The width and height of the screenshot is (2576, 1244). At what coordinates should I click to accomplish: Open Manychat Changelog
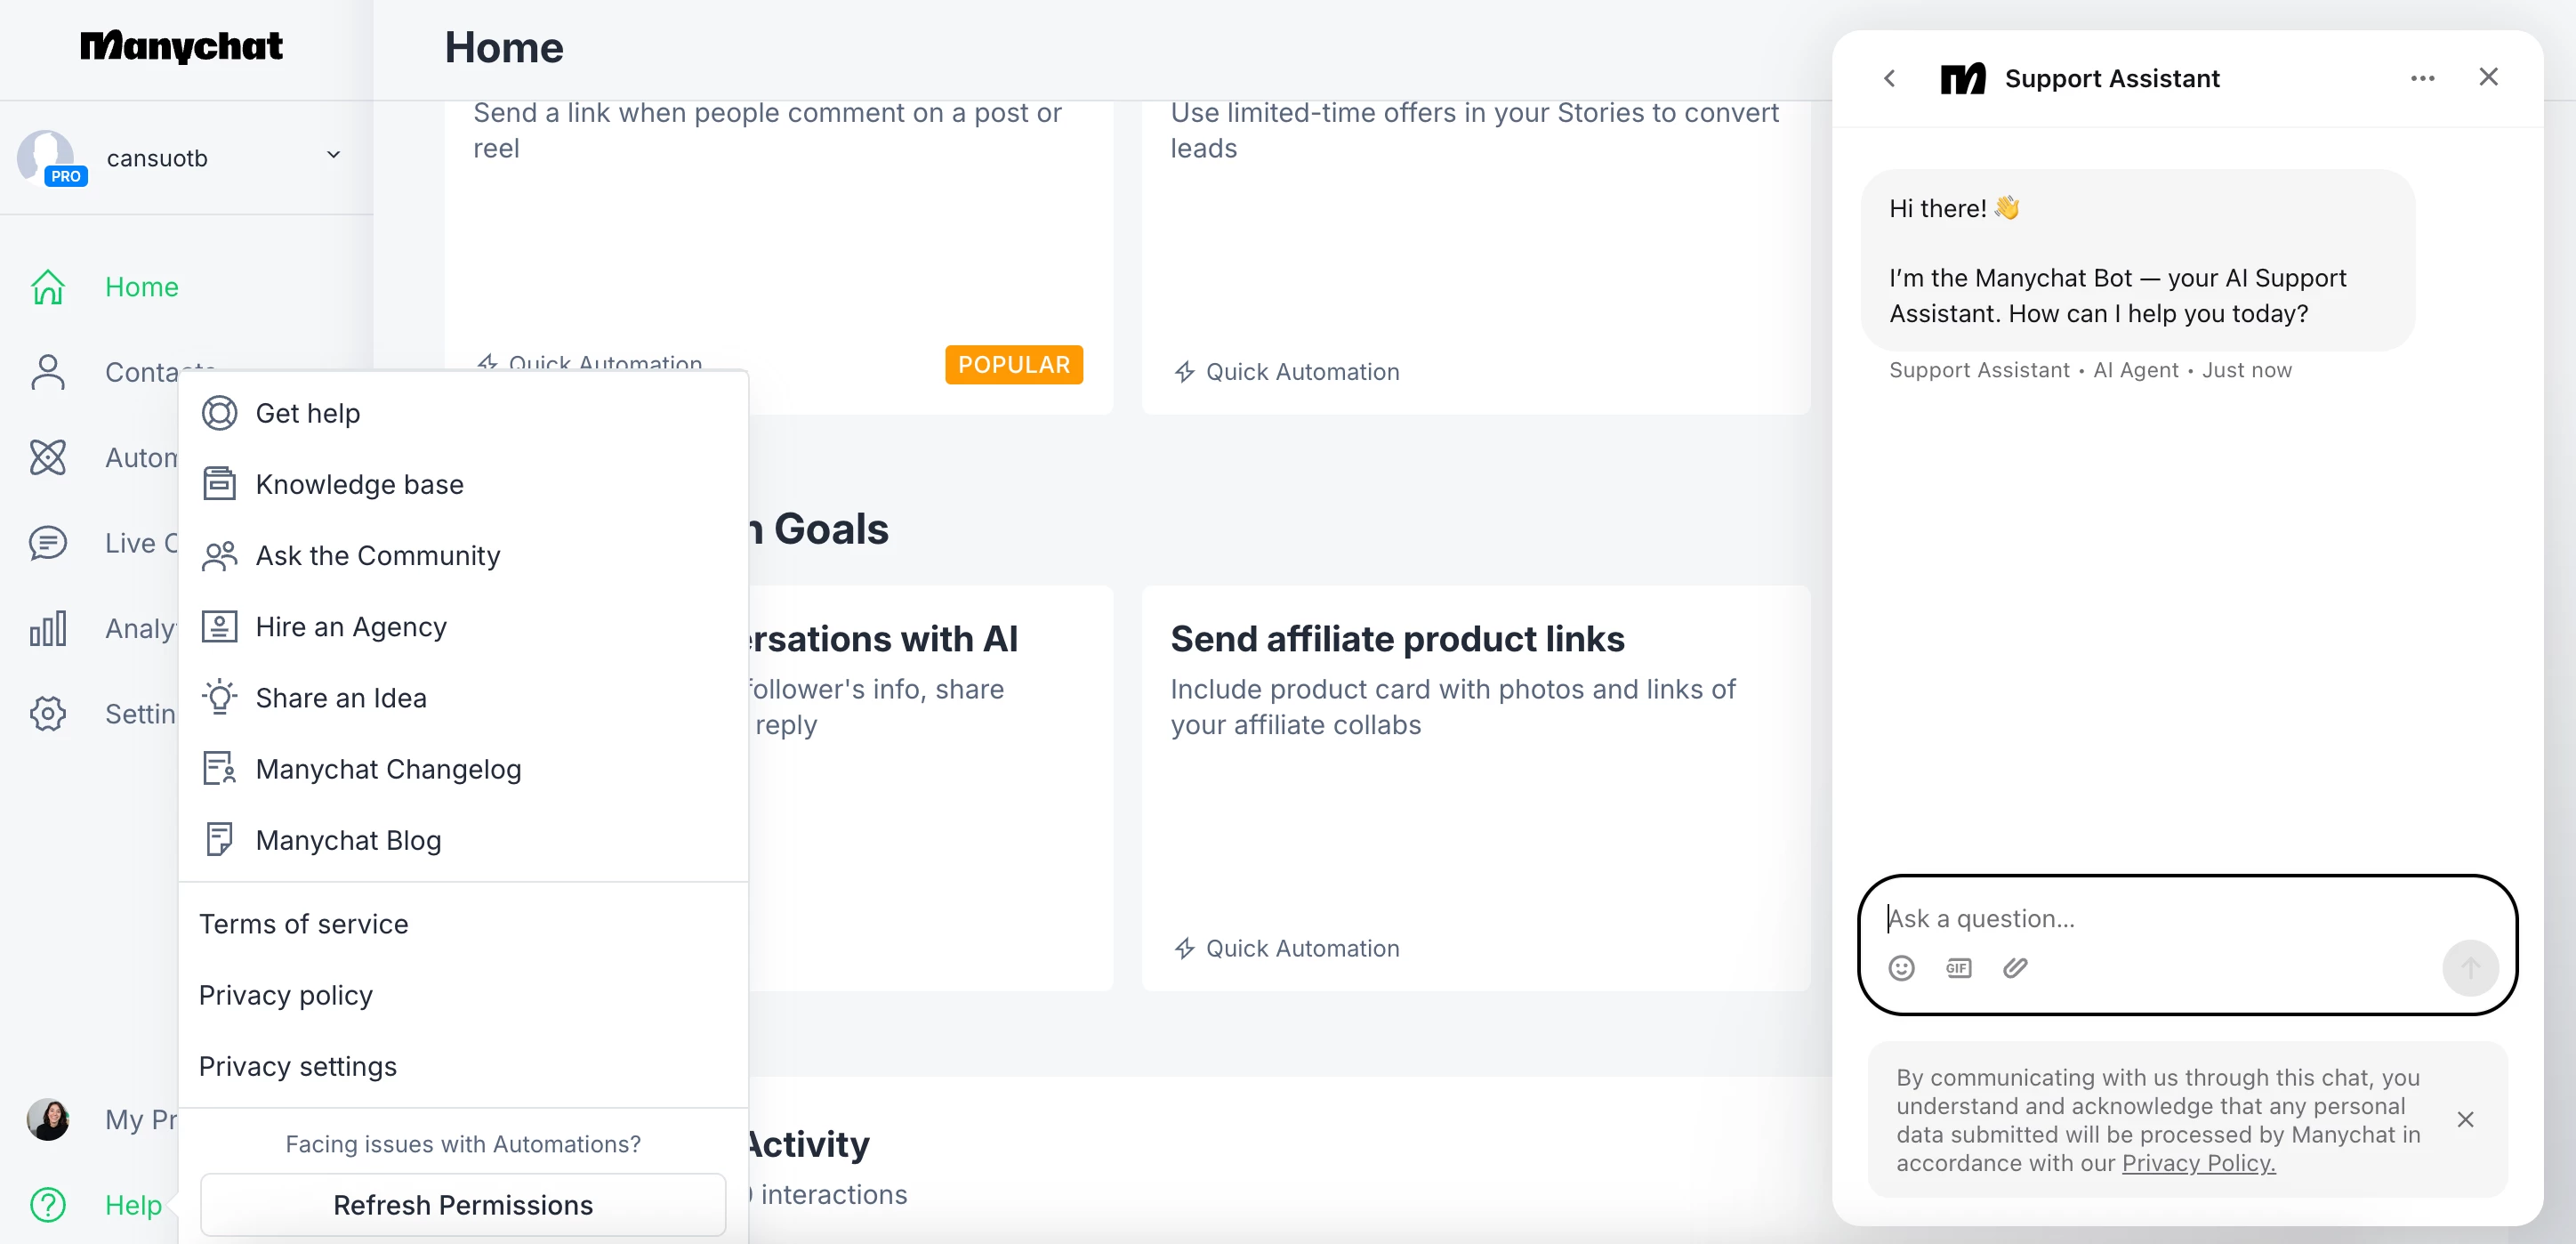click(x=463, y=769)
